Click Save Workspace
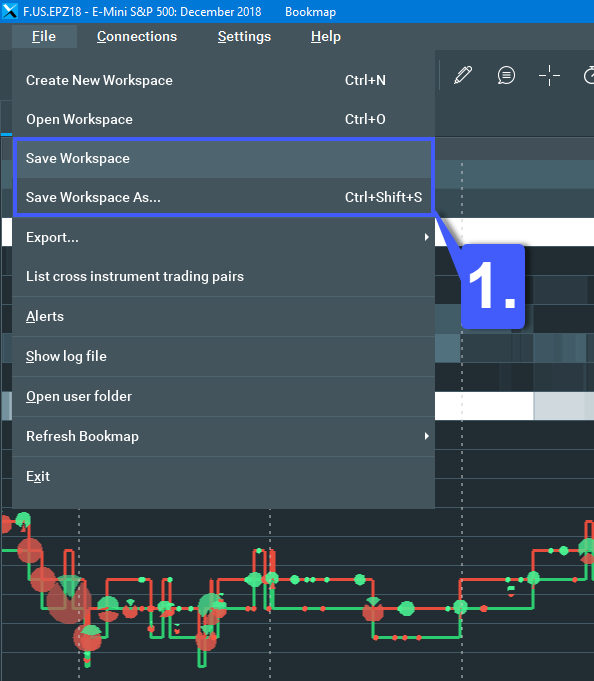Viewport: 594px width, 681px height. (224, 159)
